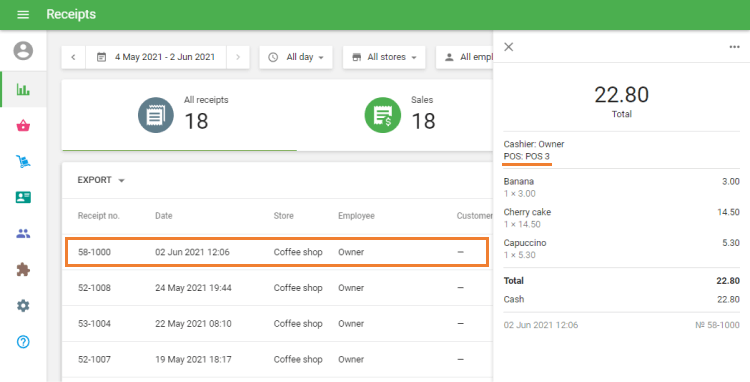Open Inventory management cart icon
The image size is (750, 382).
point(23,162)
